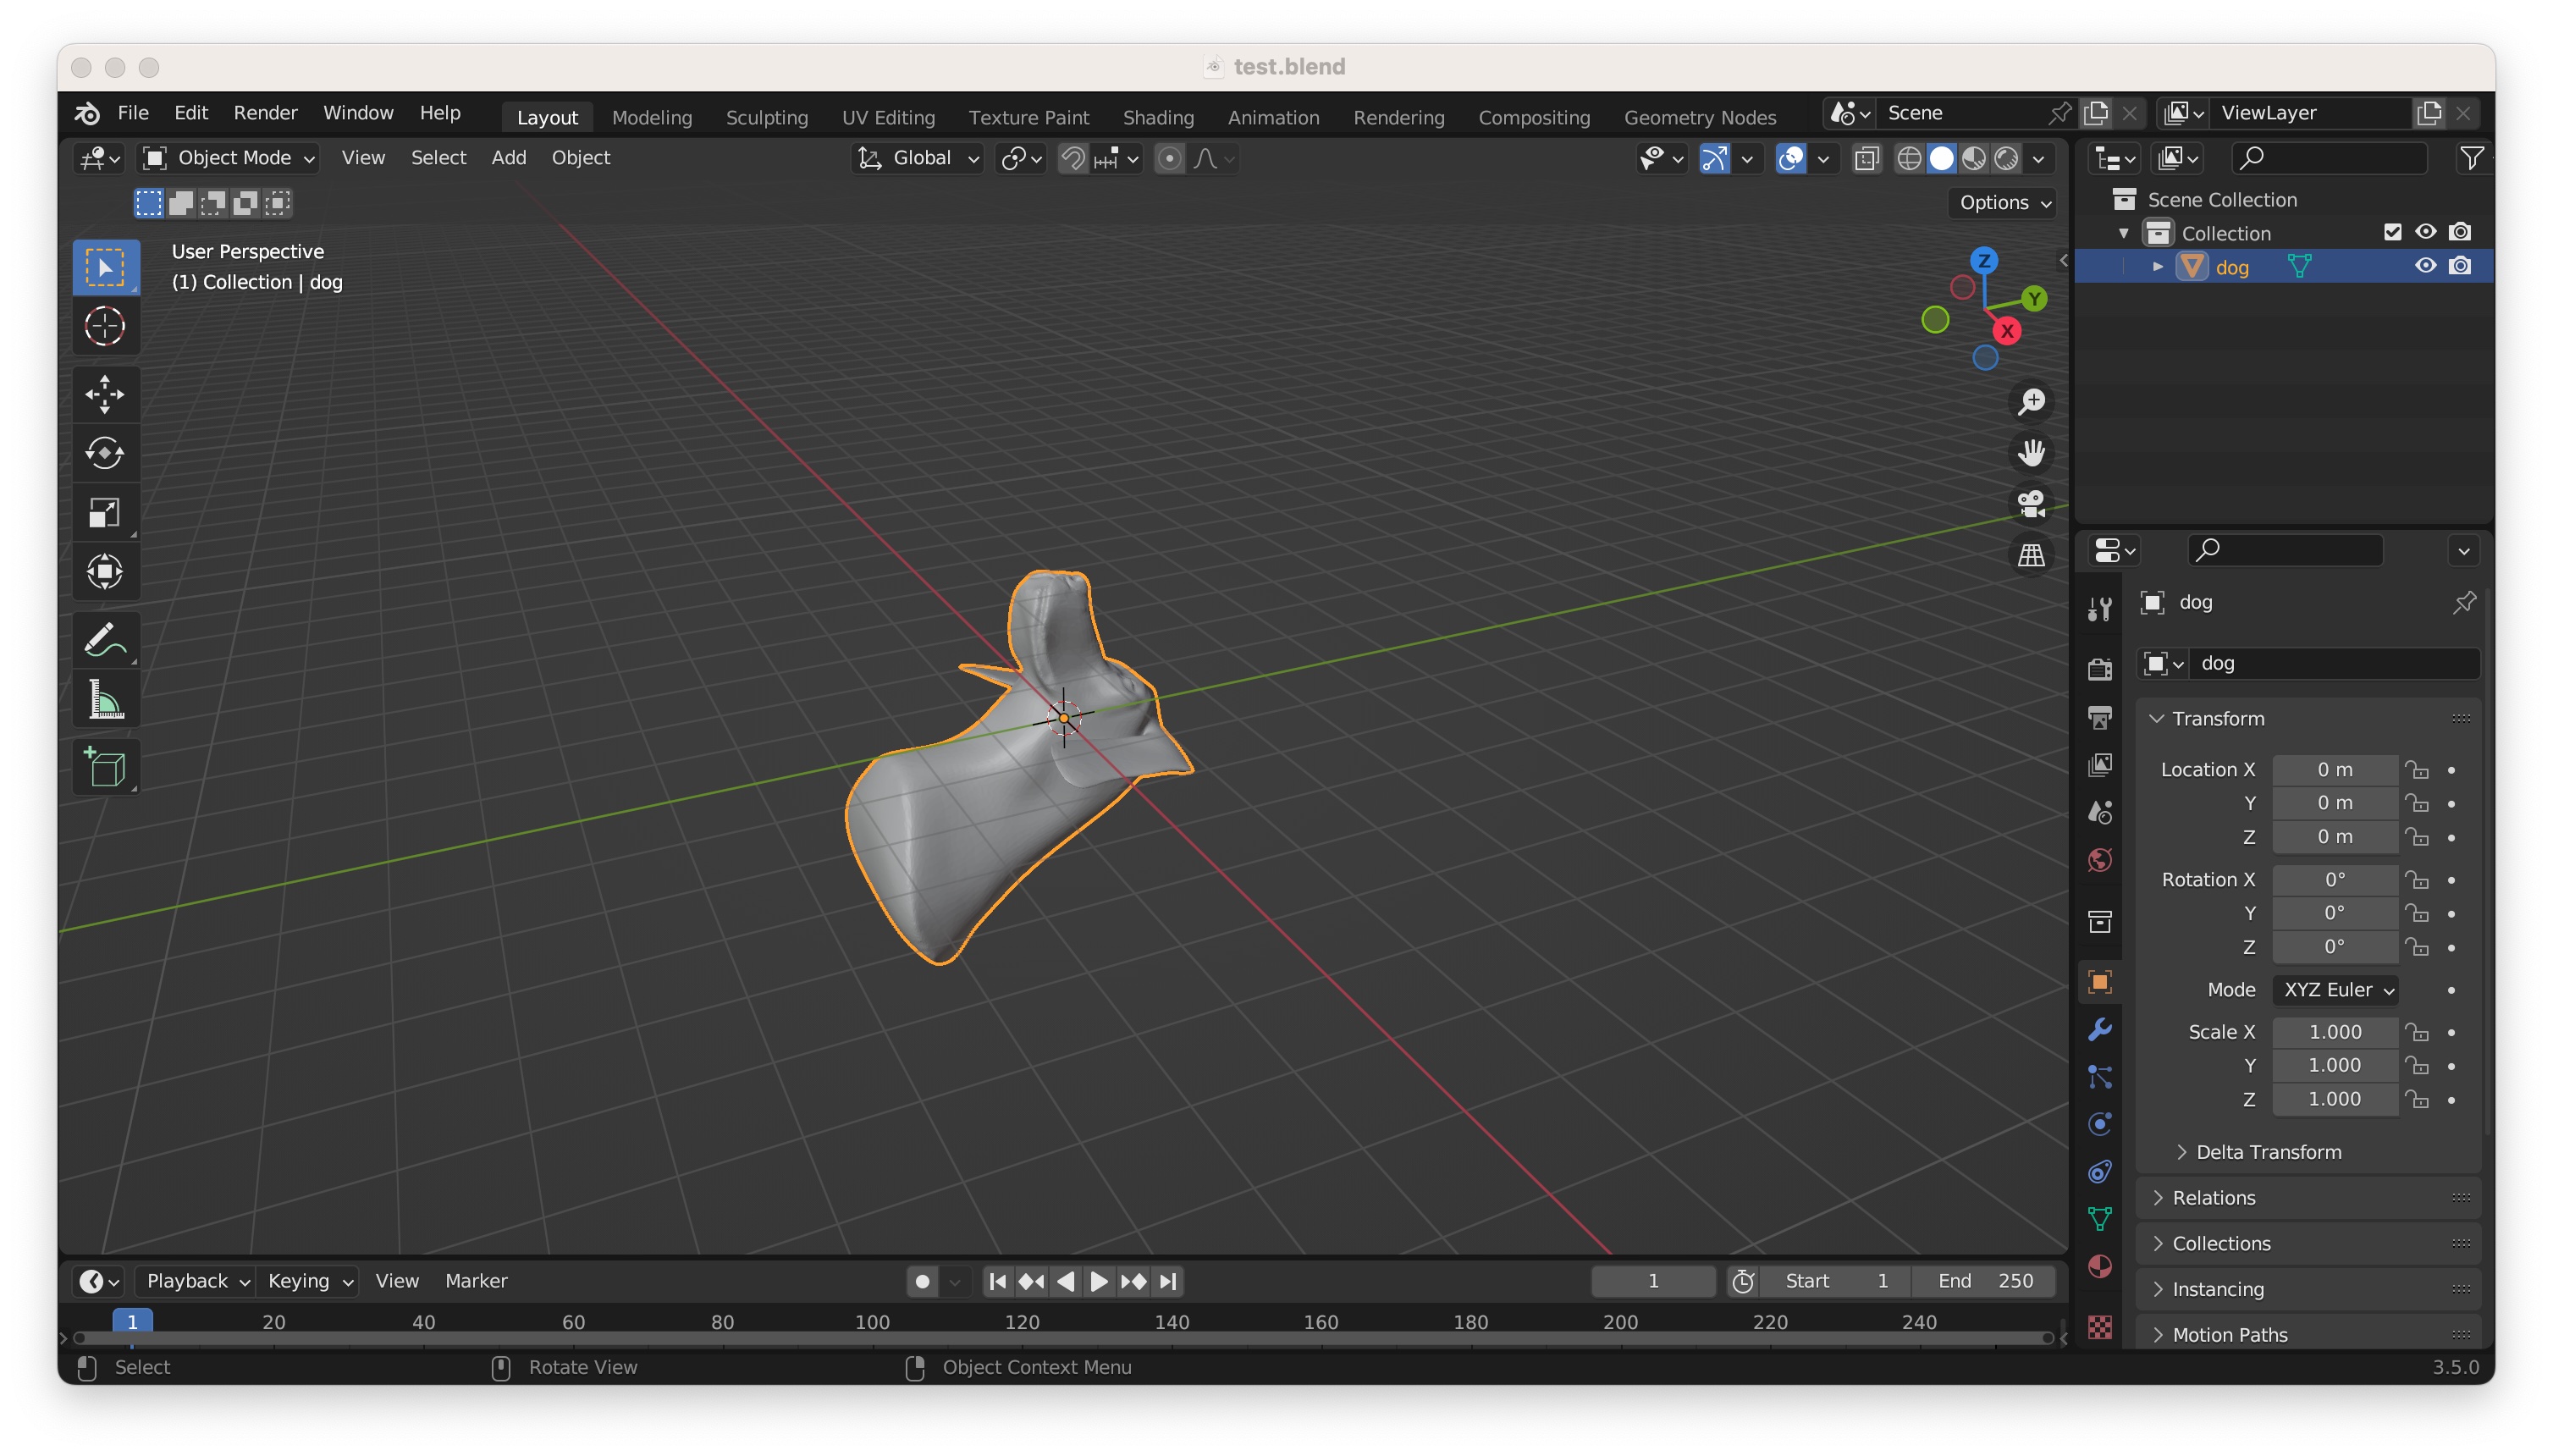The image size is (2553, 1456).
Task: Click the current frame number field
Action: click(1652, 1281)
